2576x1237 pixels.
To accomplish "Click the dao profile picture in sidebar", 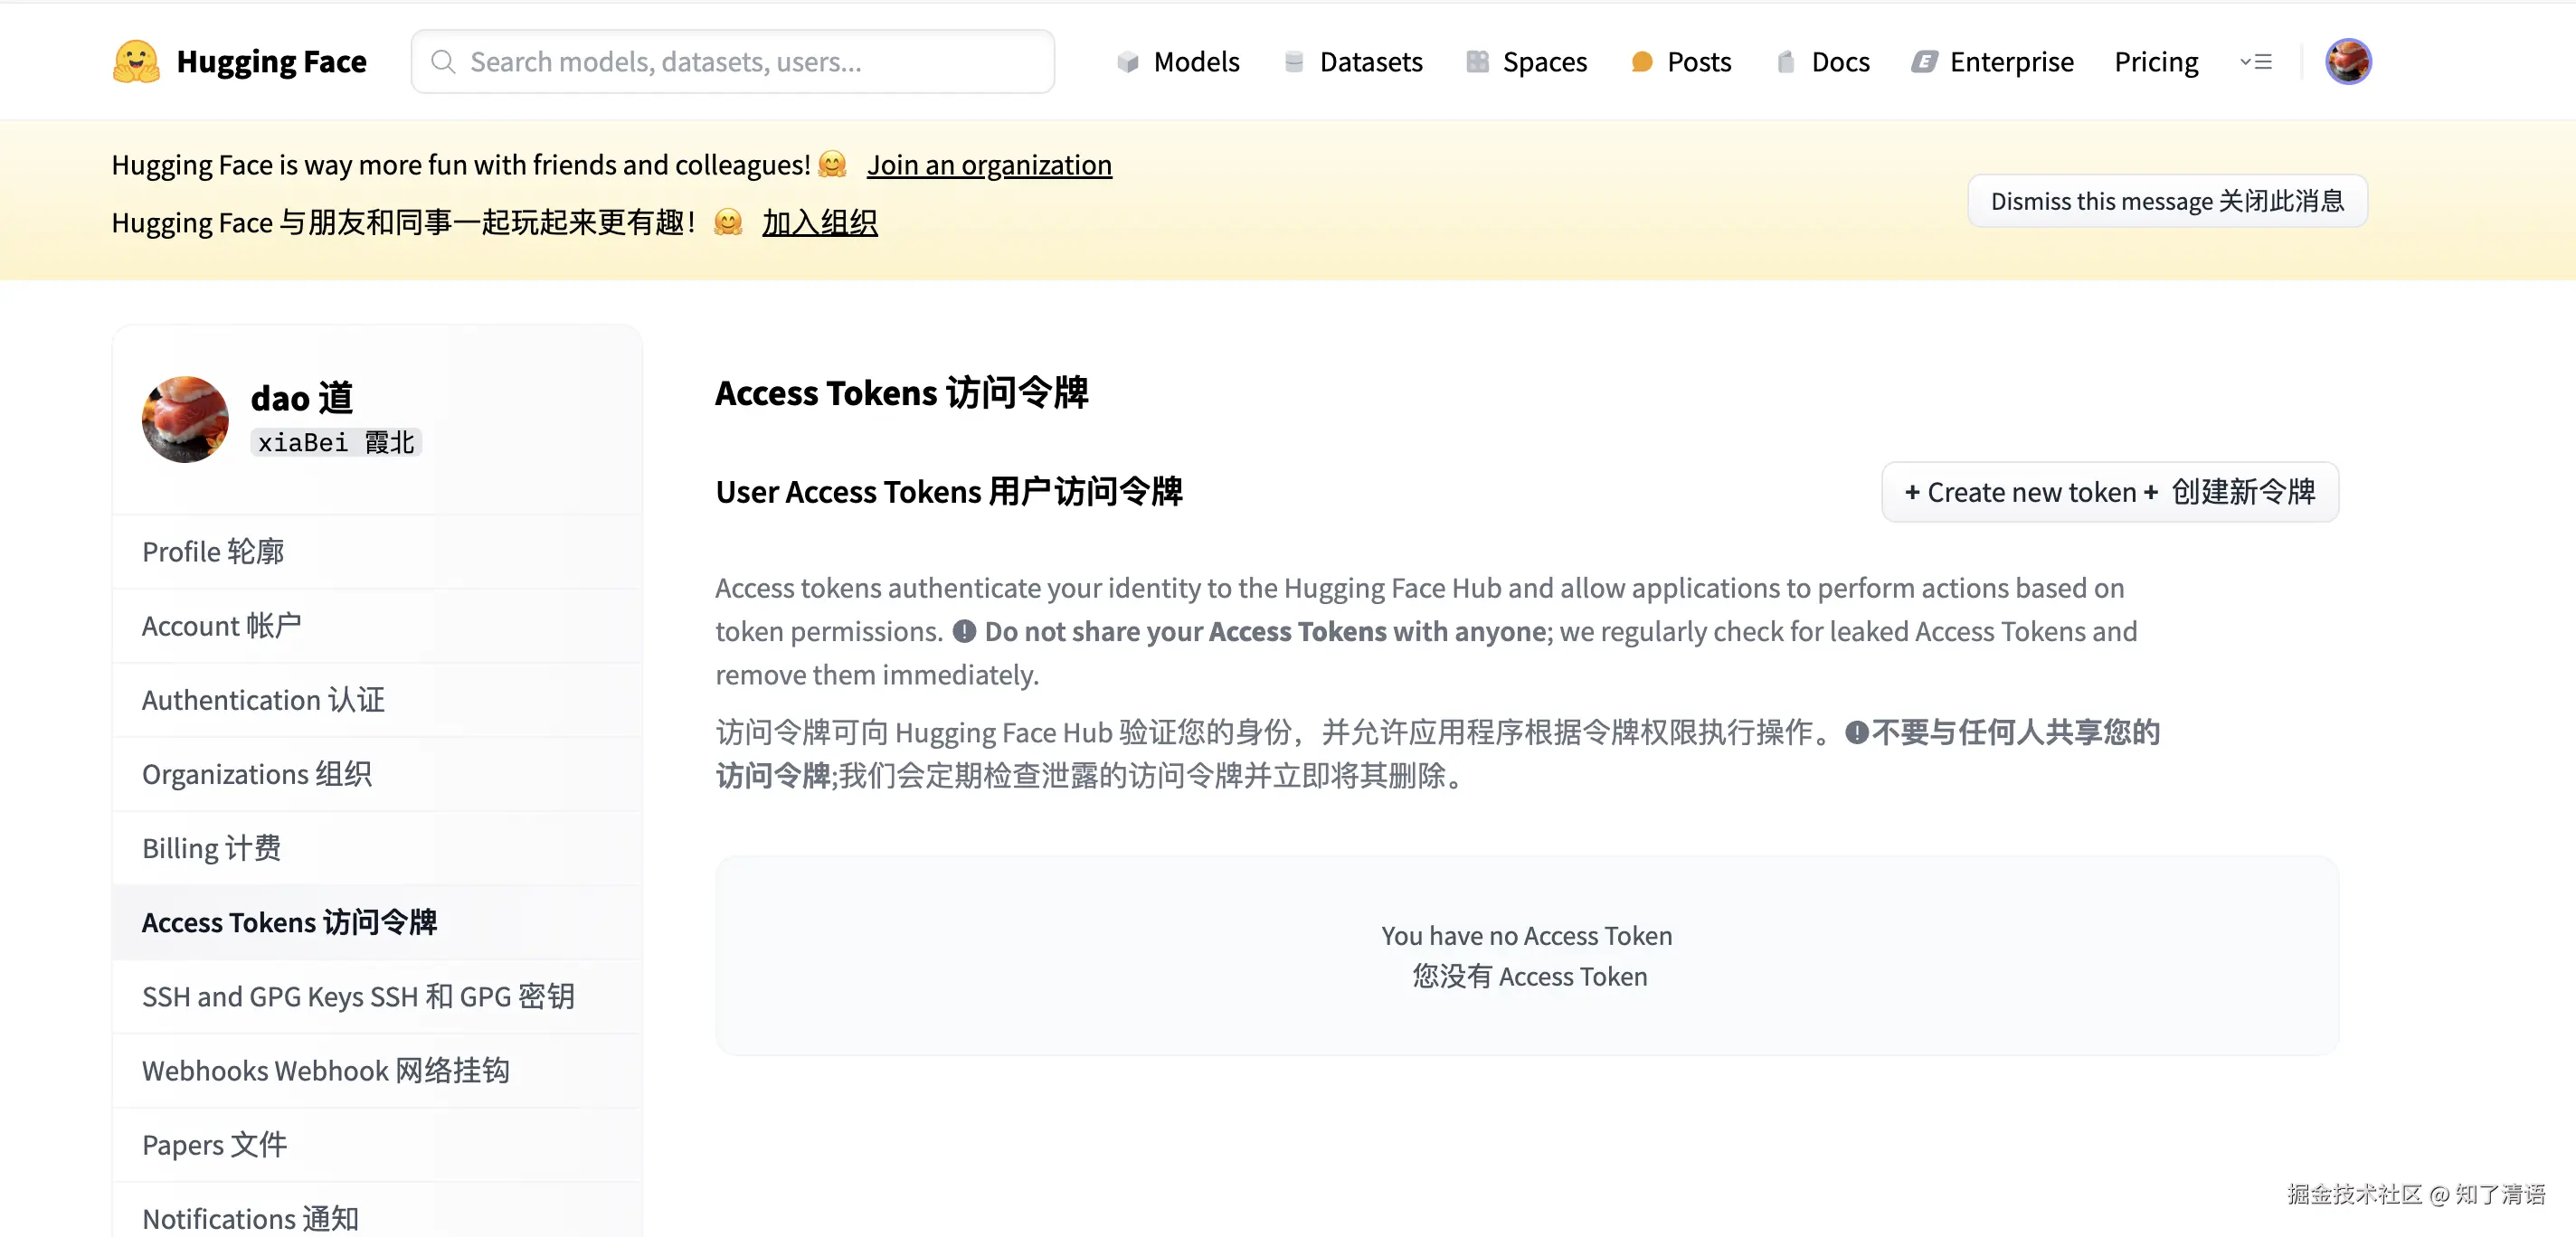I will coord(185,419).
